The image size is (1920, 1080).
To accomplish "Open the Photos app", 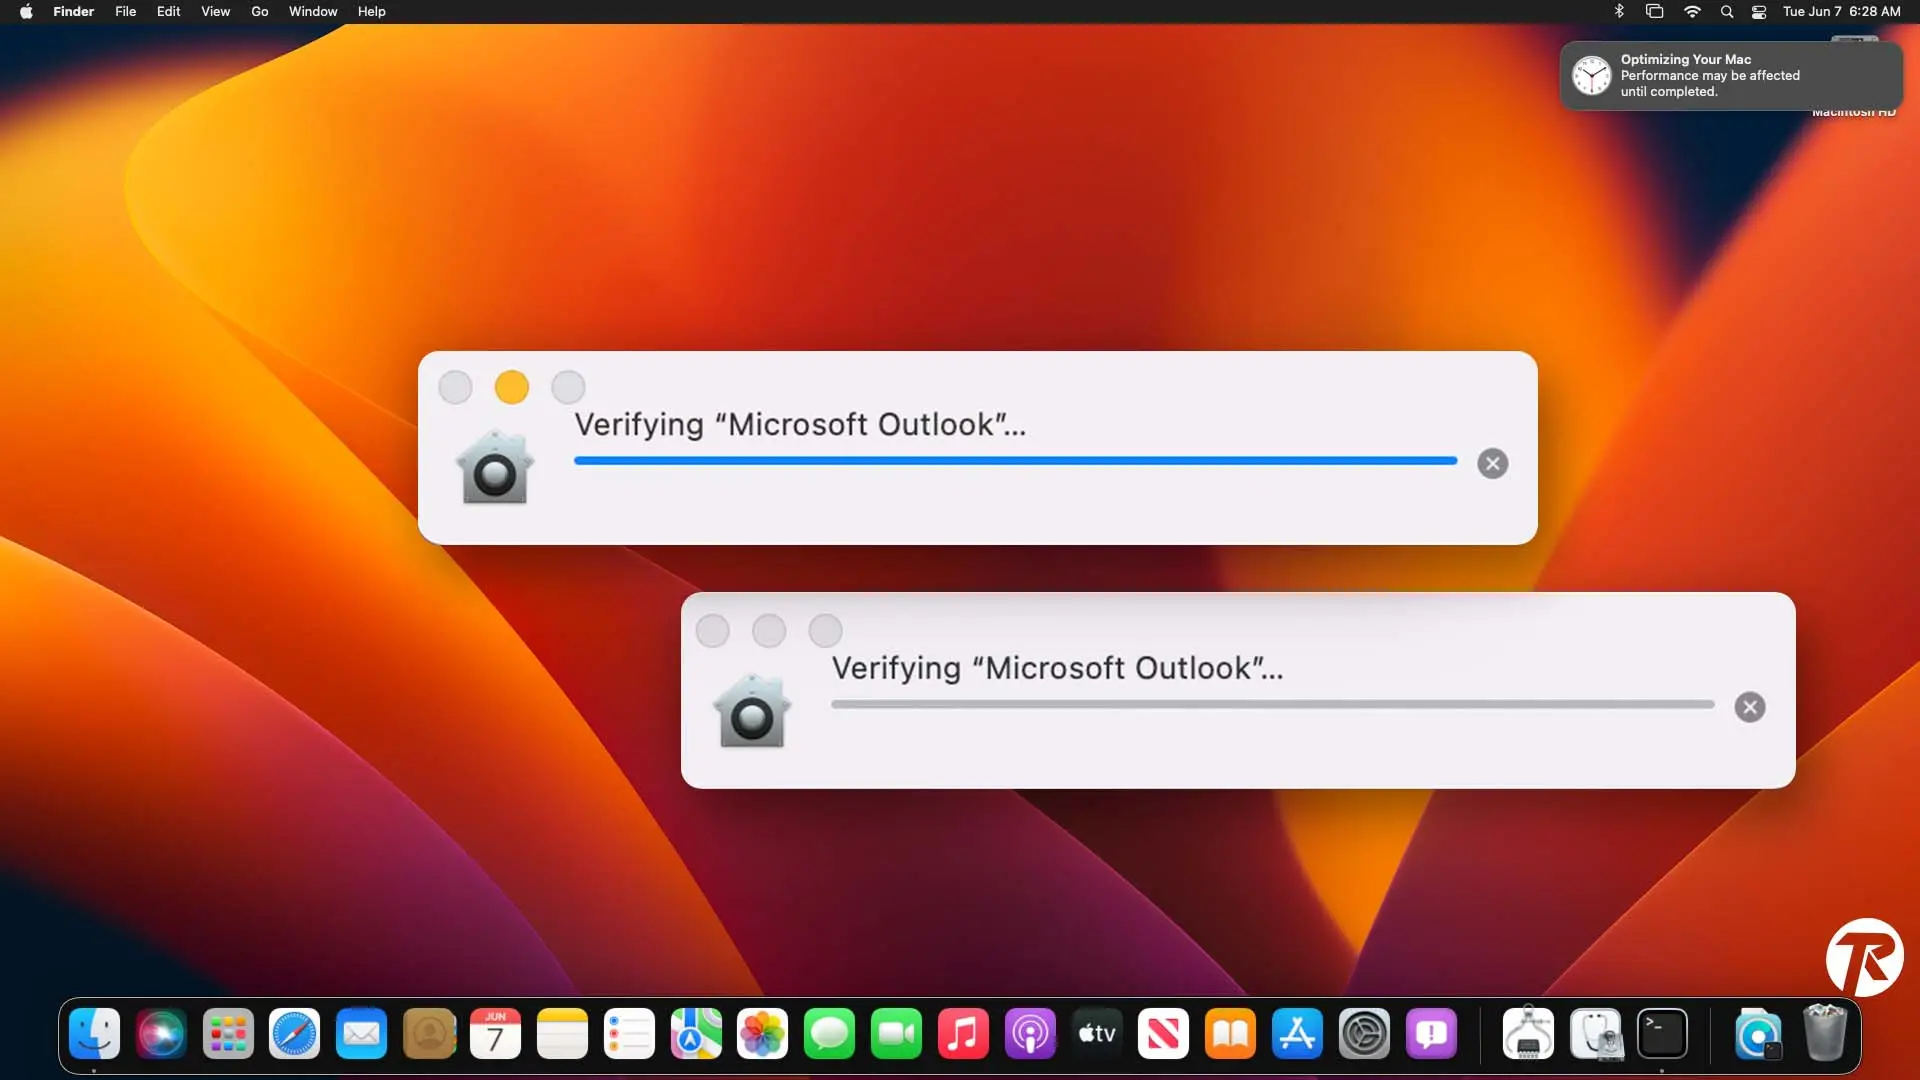I will tap(762, 1033).
